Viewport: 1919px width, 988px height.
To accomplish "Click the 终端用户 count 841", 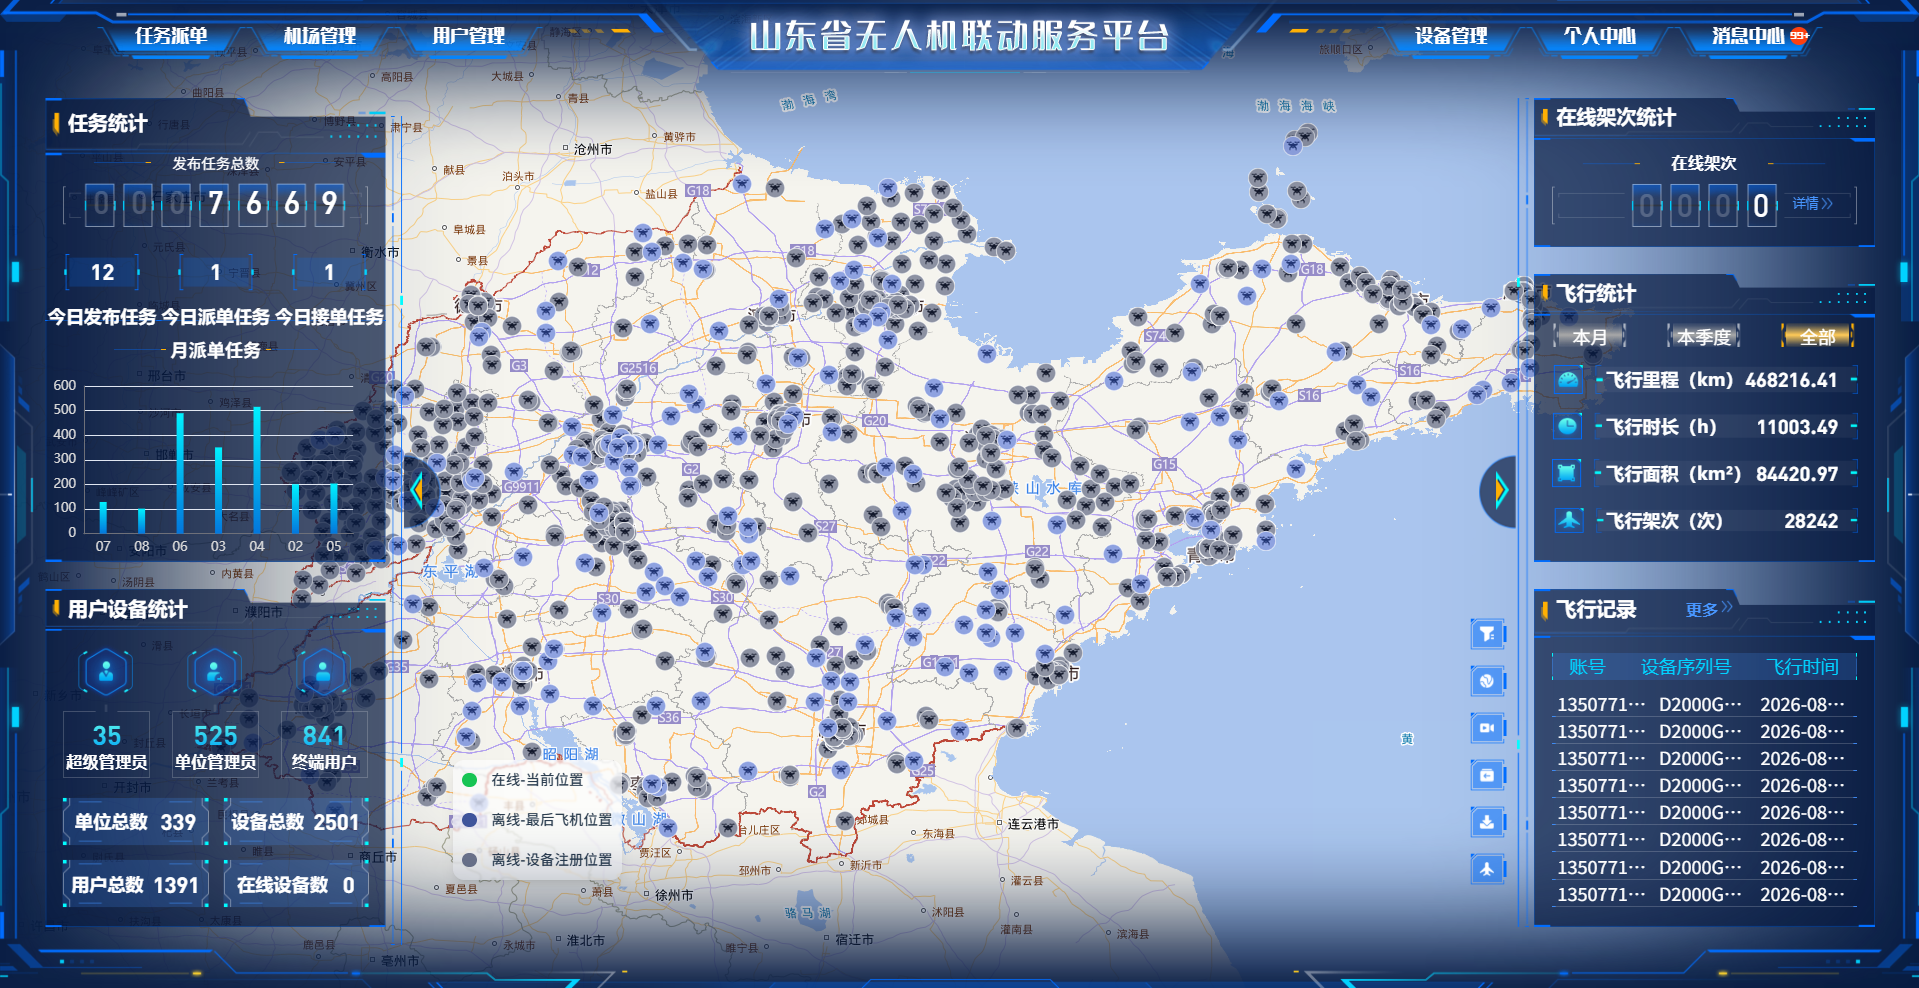I will tap(323, 736).
